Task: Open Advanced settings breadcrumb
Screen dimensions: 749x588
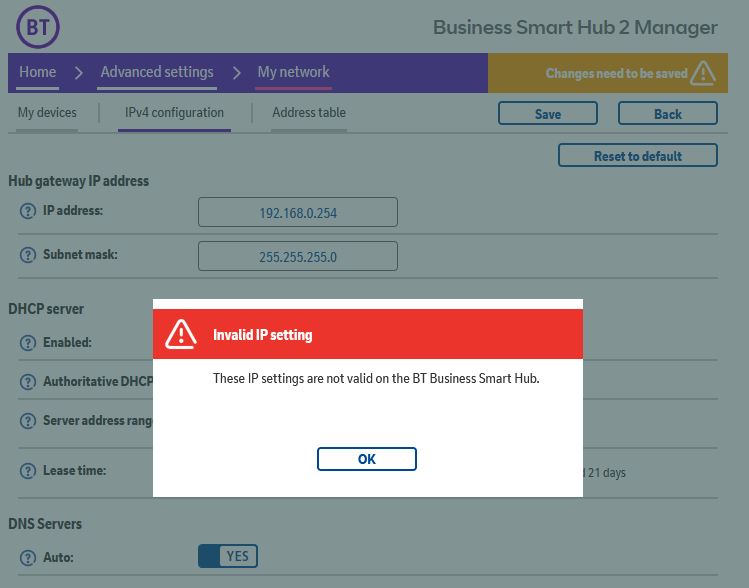Action: click(x=157, y=72)
